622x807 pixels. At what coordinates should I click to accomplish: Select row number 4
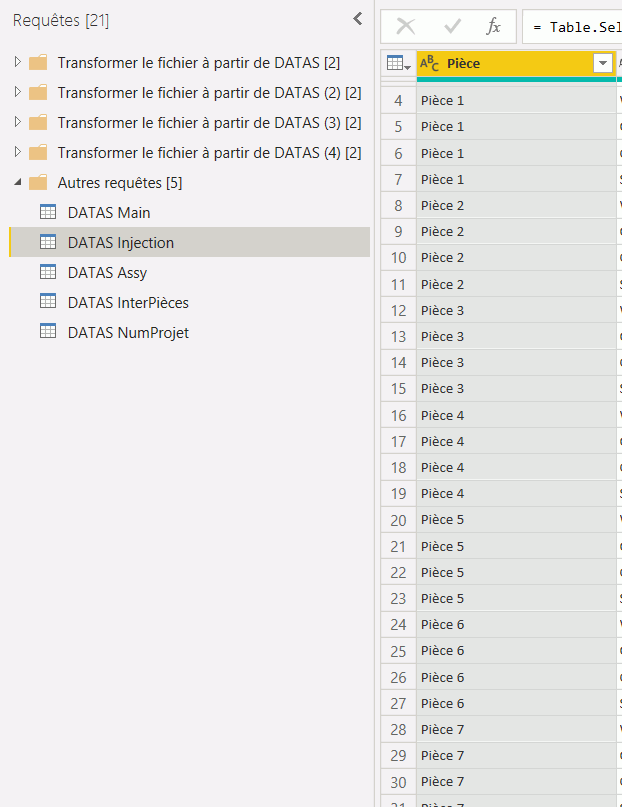click(398, 100)
